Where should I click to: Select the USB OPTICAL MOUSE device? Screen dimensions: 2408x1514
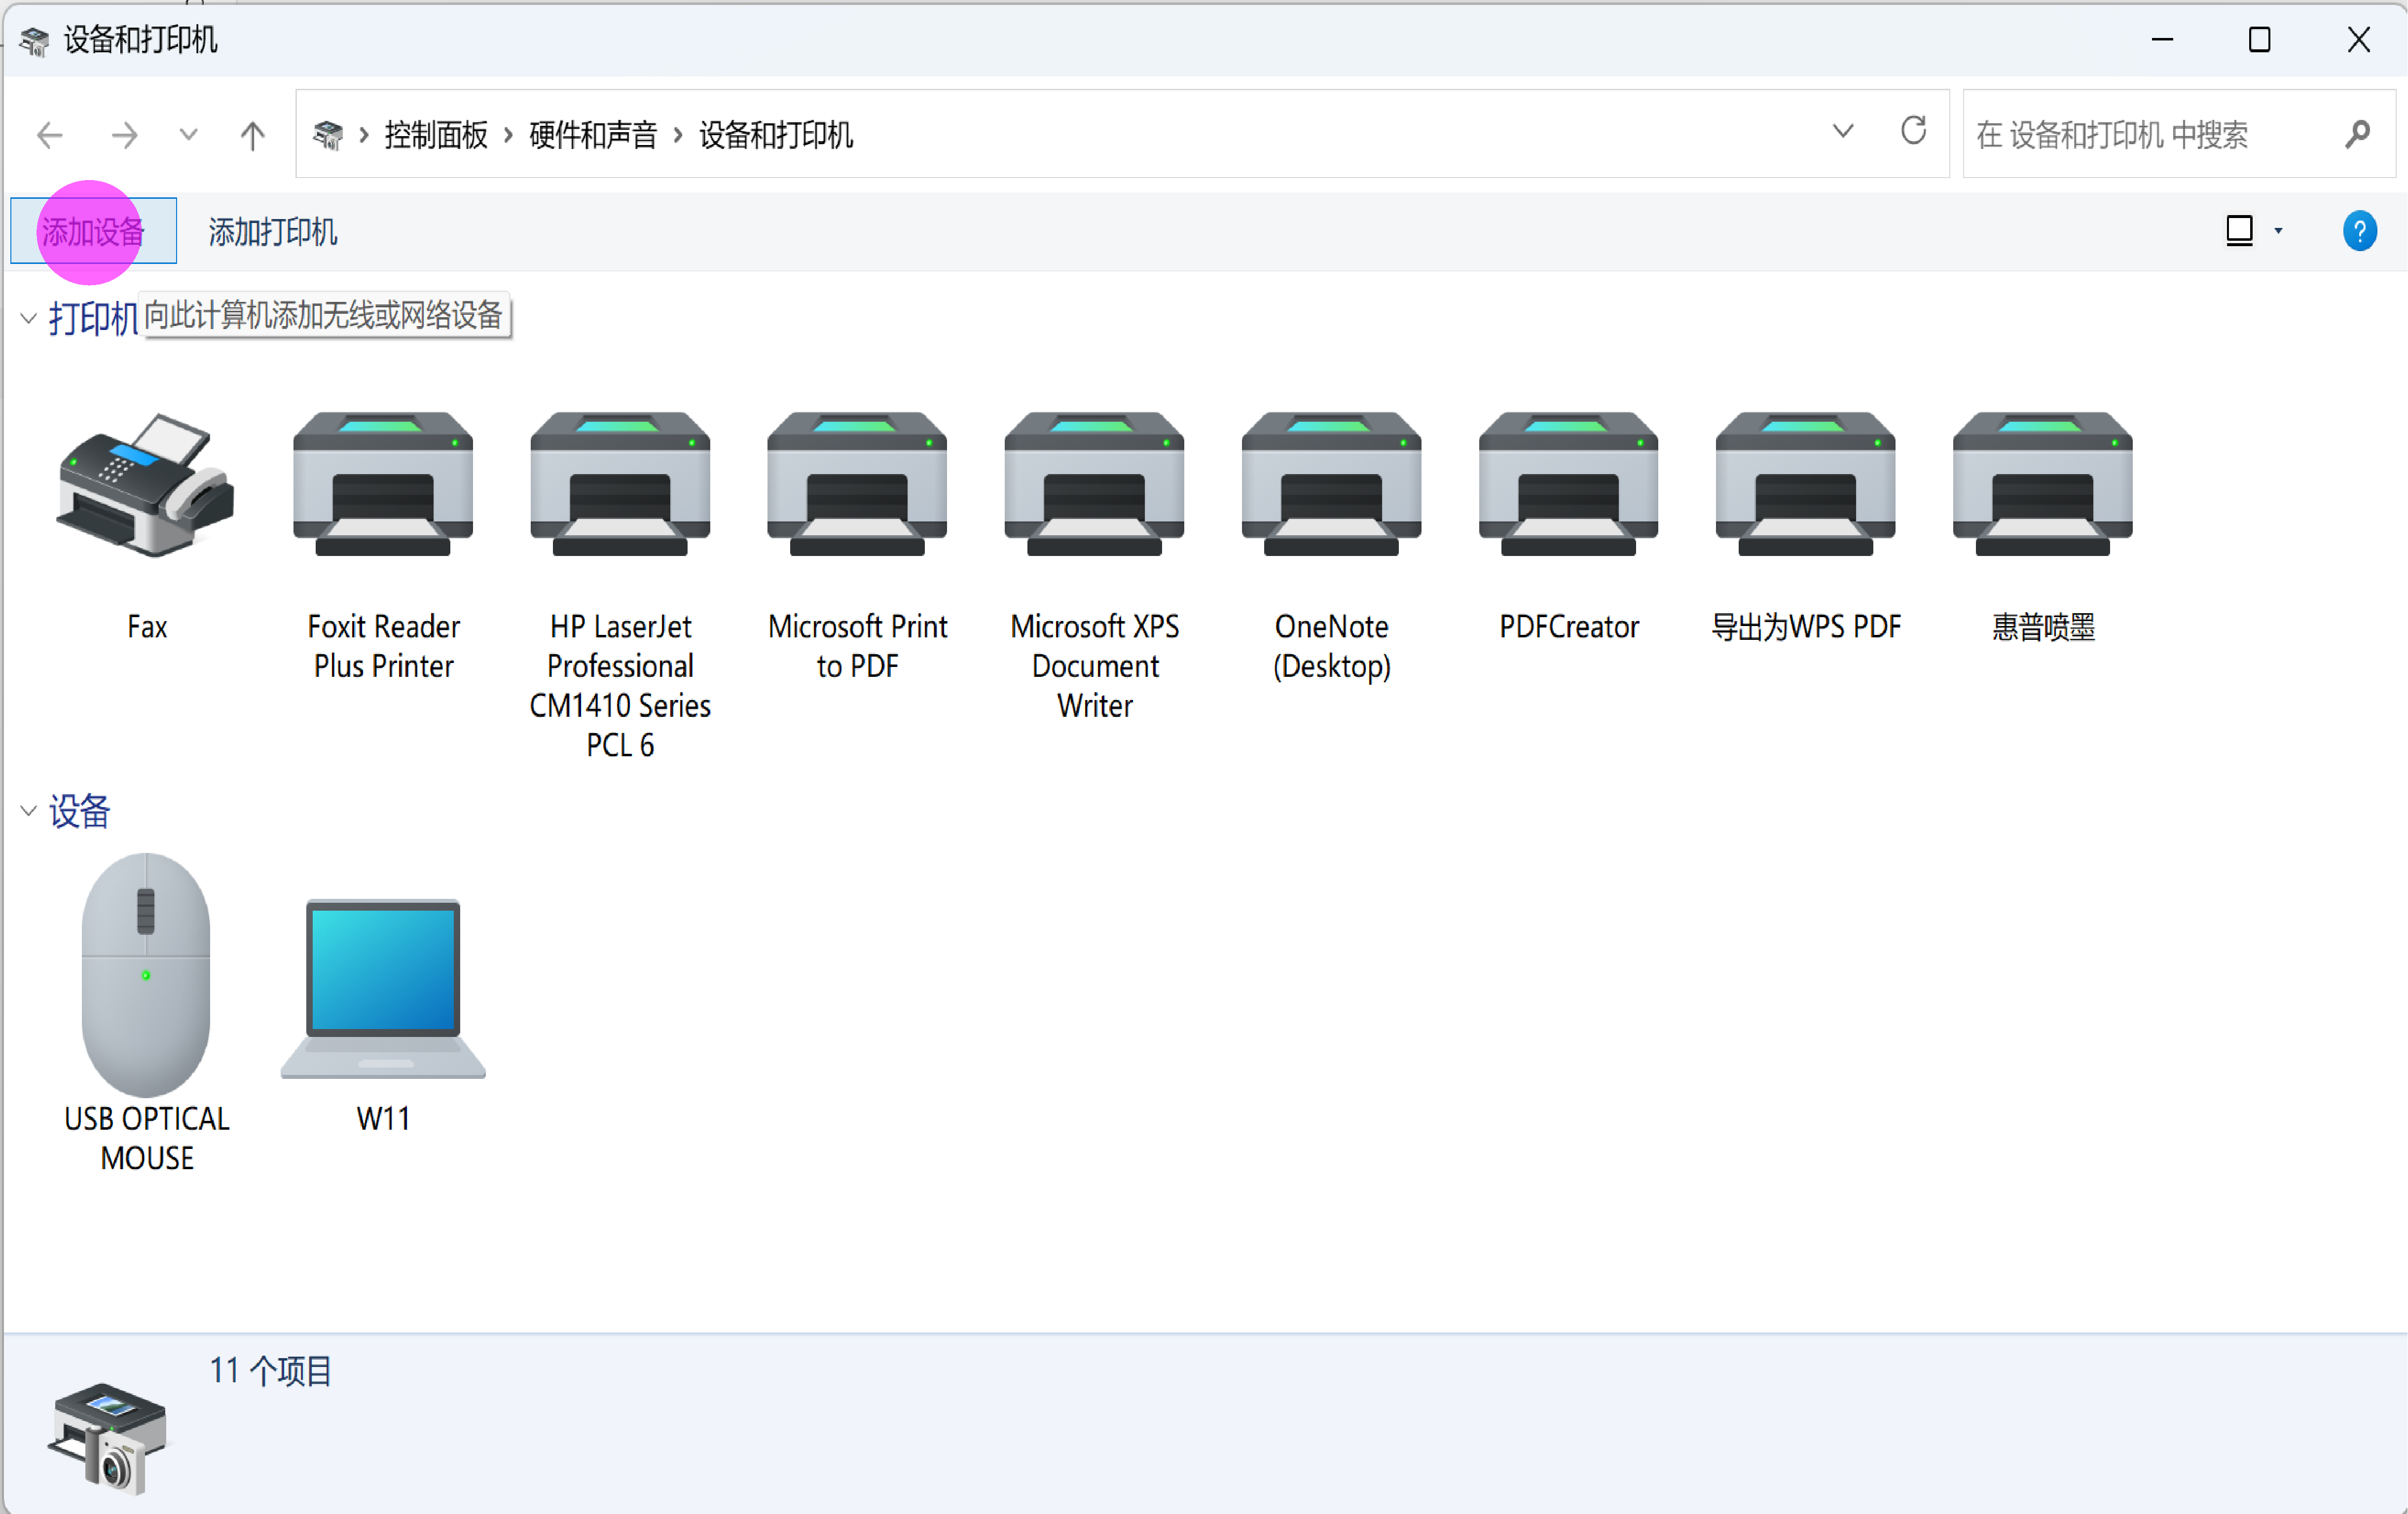pos(146,975)
